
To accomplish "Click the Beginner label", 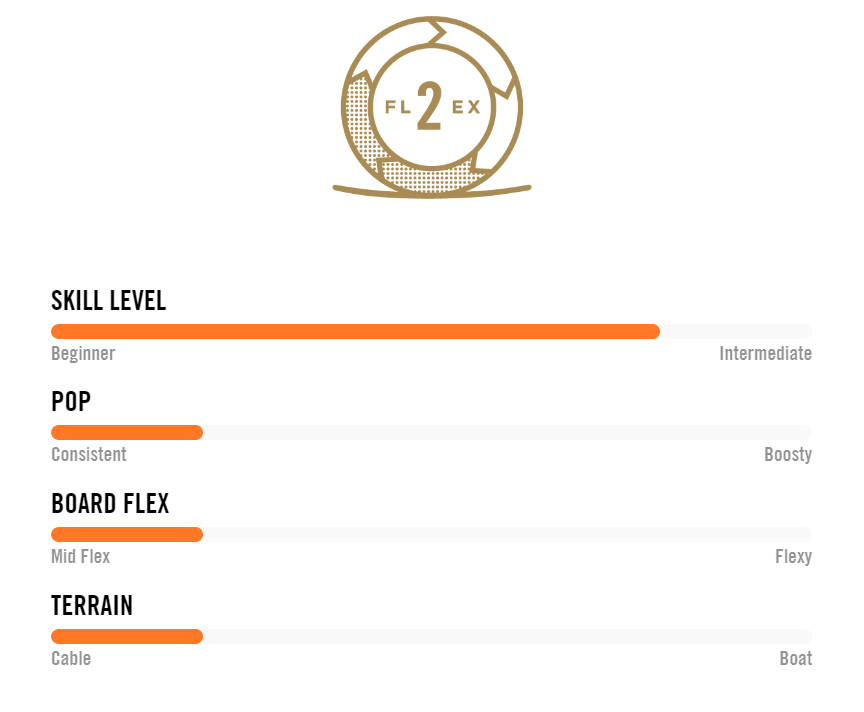I will pos(83,353).
